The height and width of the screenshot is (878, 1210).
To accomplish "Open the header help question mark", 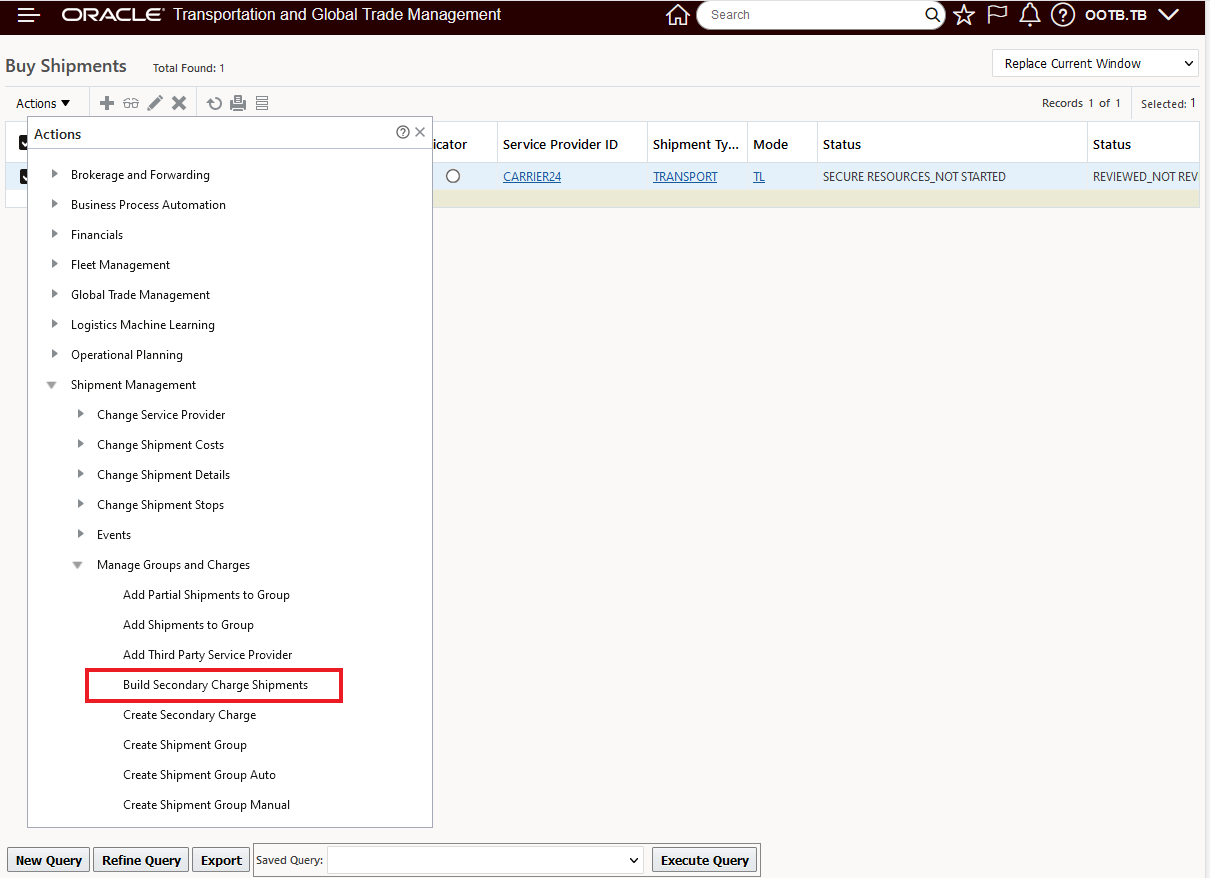I will pyautogui.click(x=1063, y=15).
